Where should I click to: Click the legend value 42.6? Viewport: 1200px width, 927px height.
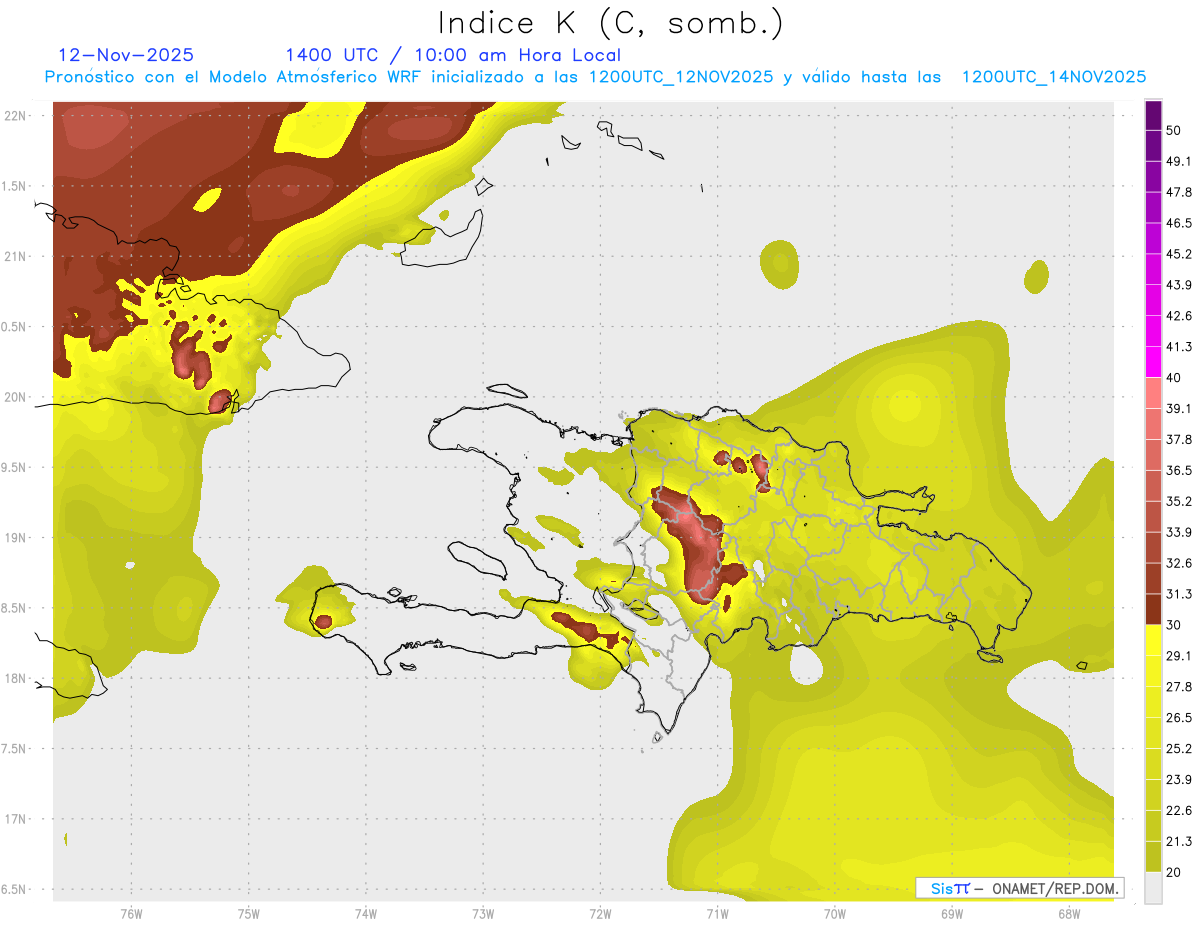point(1179,316)
